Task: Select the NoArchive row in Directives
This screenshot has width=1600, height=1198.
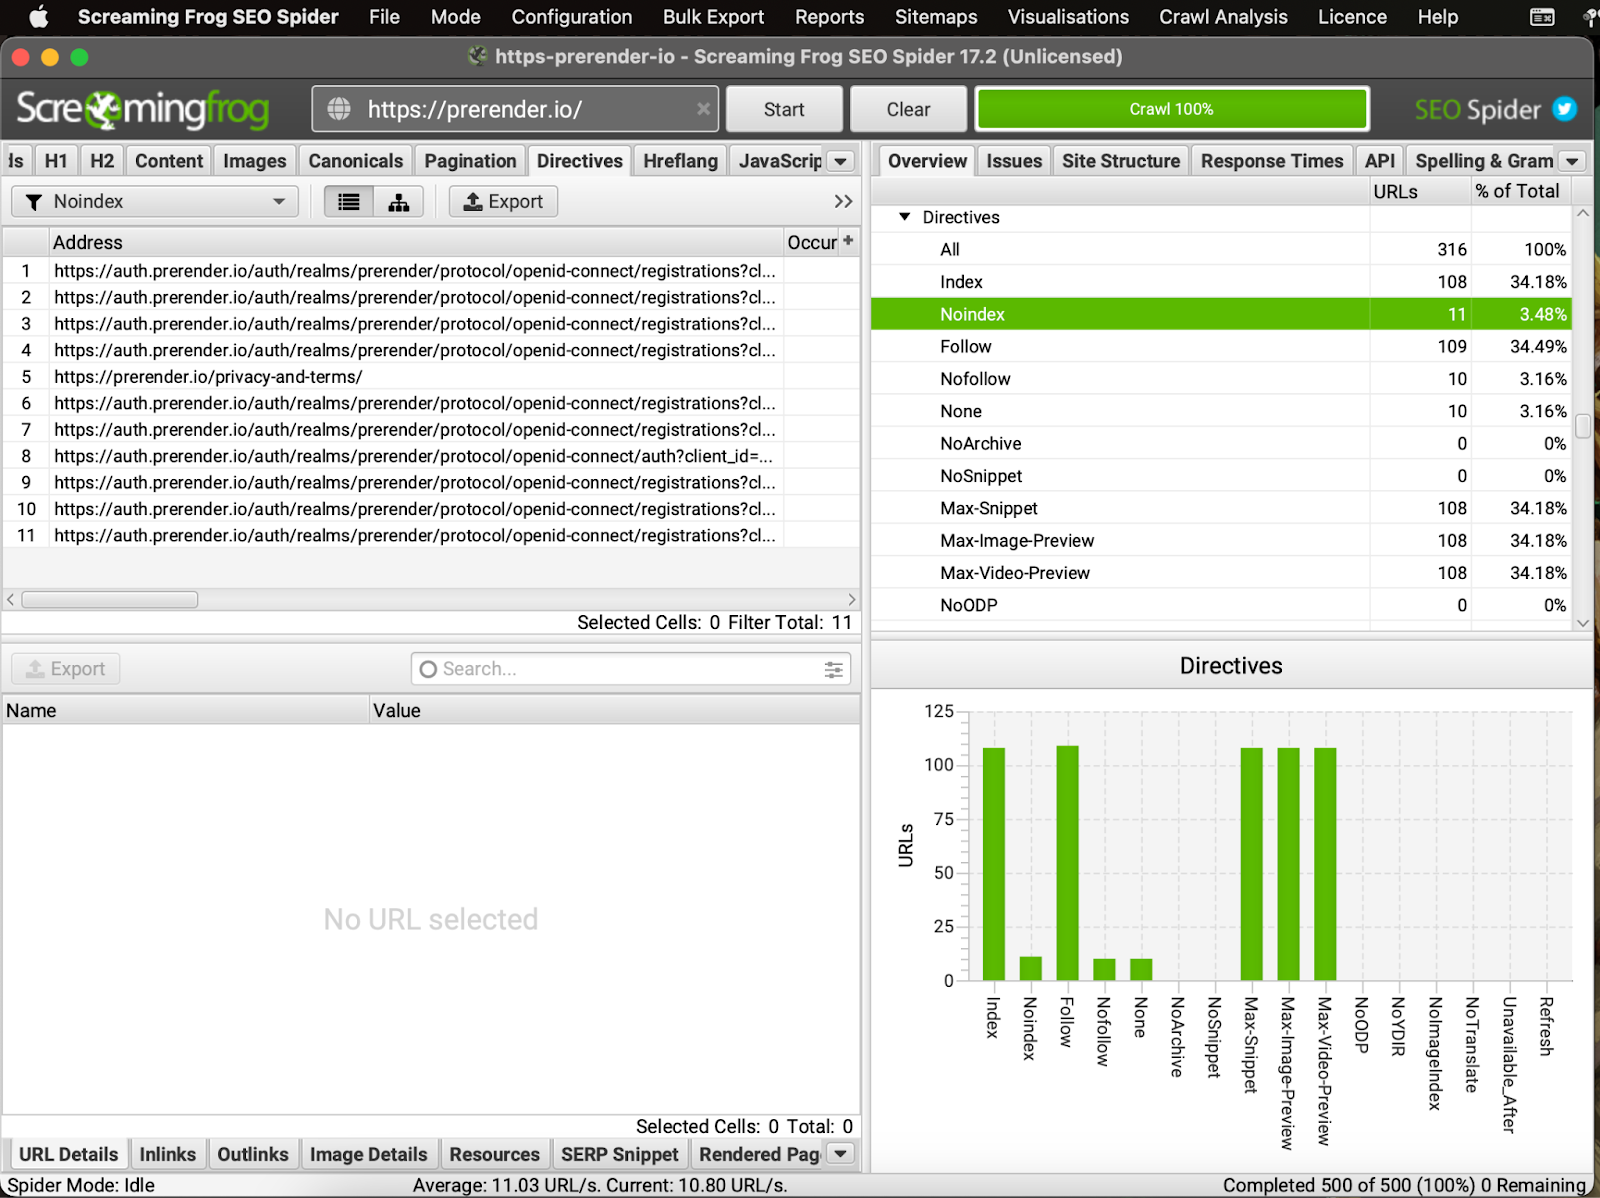Action: pos(1220,444)
